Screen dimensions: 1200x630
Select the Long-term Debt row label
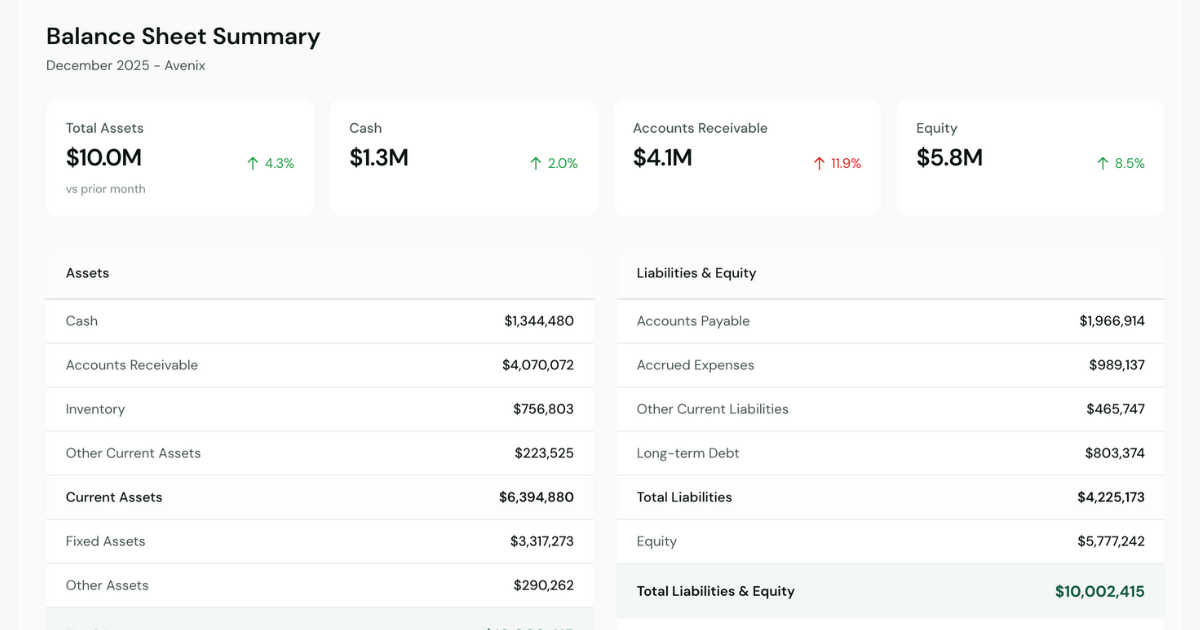point(688,453)
